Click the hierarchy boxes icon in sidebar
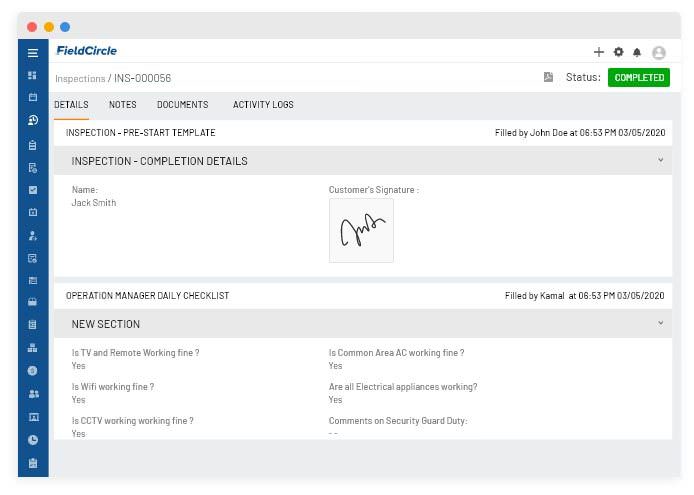694x495 pixels. coord(32,348)
